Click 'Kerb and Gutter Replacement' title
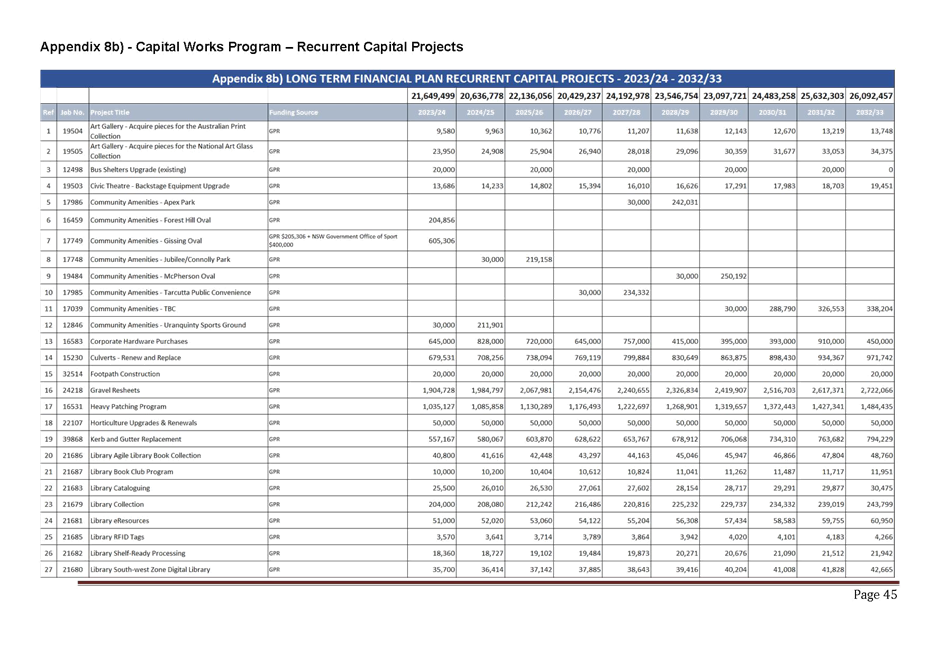 (136, 439)
